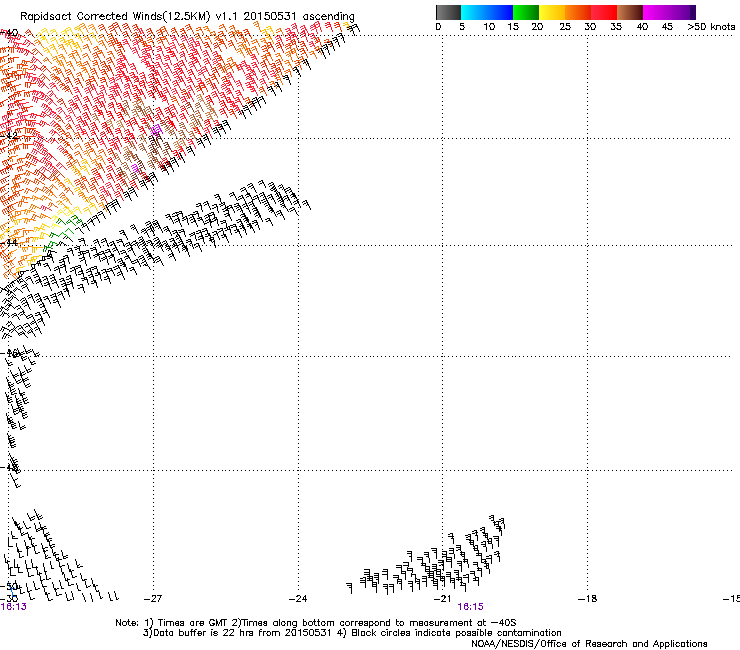Click the '-21' longitude axis label
The image size is (740, 650).
point(442,599)
